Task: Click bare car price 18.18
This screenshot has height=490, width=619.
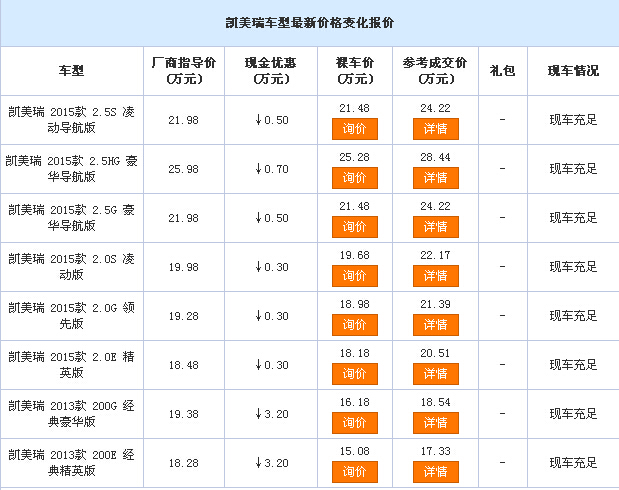Action: point(355,353)
